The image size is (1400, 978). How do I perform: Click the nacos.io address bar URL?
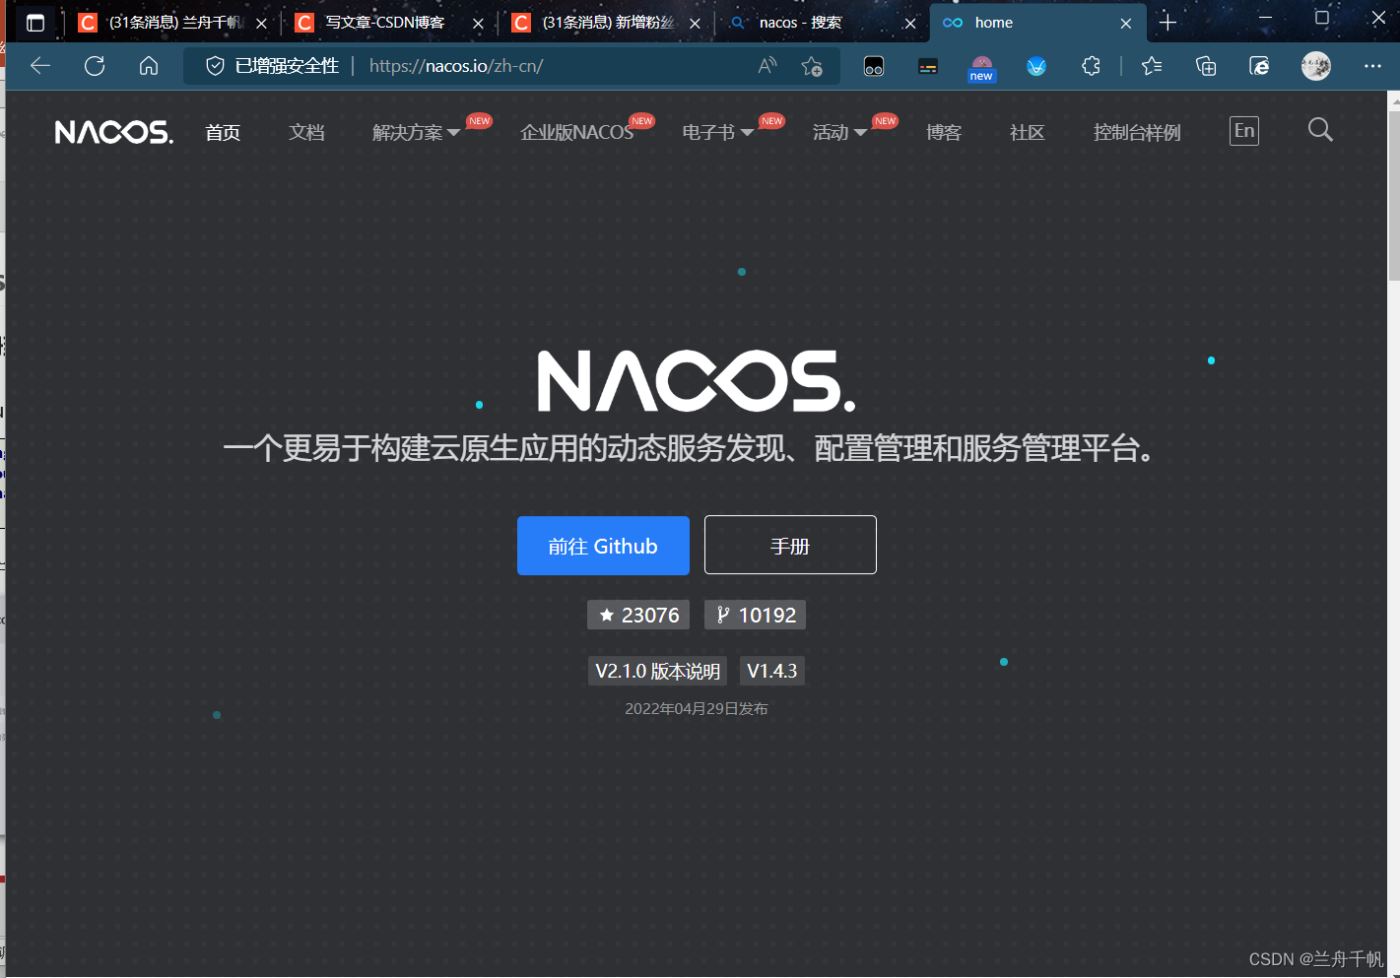tap(456, 66)
